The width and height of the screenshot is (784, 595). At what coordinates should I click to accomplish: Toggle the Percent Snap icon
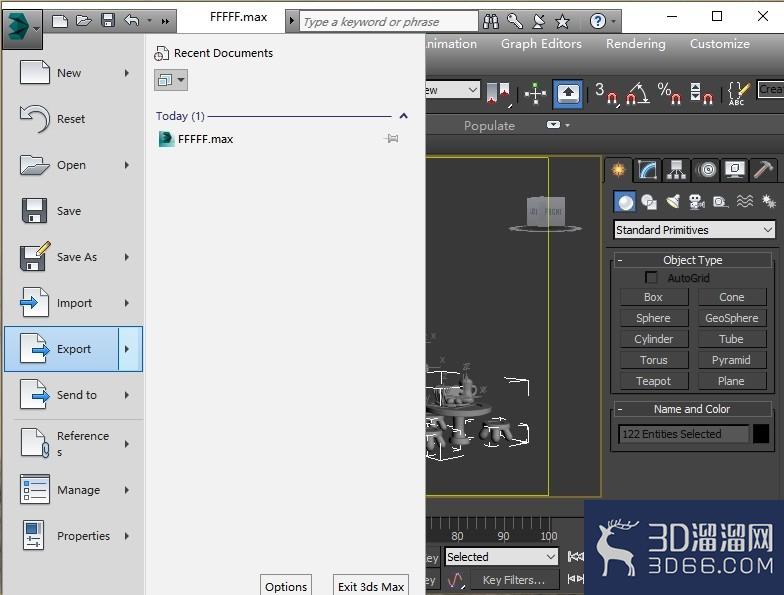coord(669,94)
